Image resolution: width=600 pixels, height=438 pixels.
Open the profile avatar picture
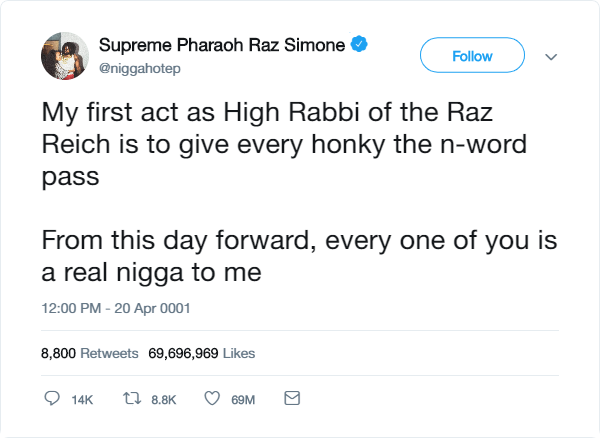65,56
